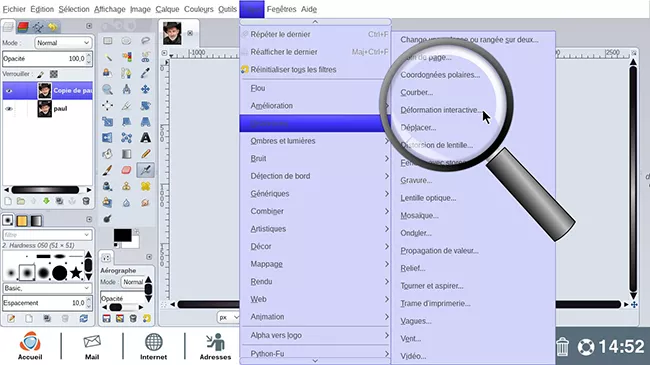The height and width of the screenshot is (365, 650).
Task: Open 'Mail' in the bottom bar
Action: (x=92, y=346)
